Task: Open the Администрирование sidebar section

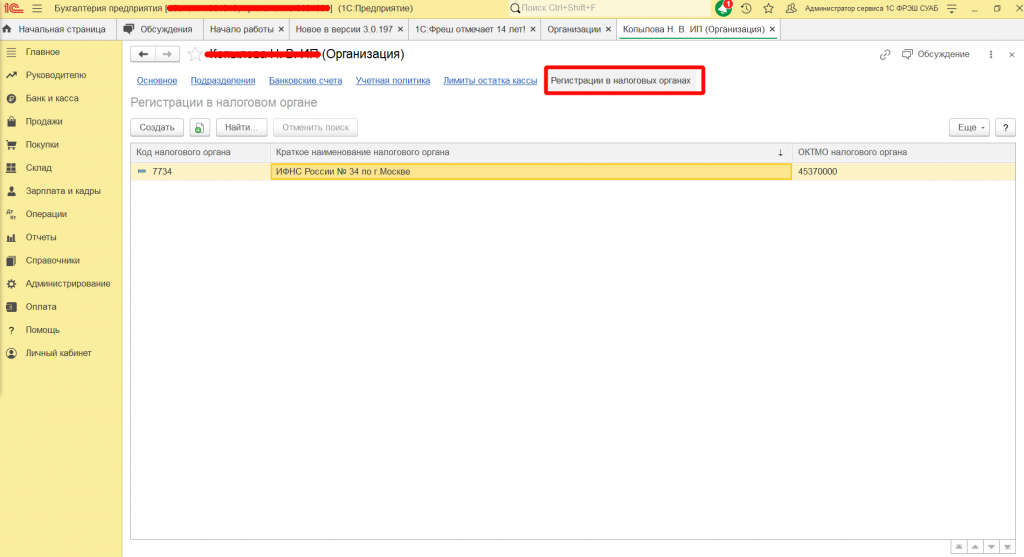Action: coord(68,284)
